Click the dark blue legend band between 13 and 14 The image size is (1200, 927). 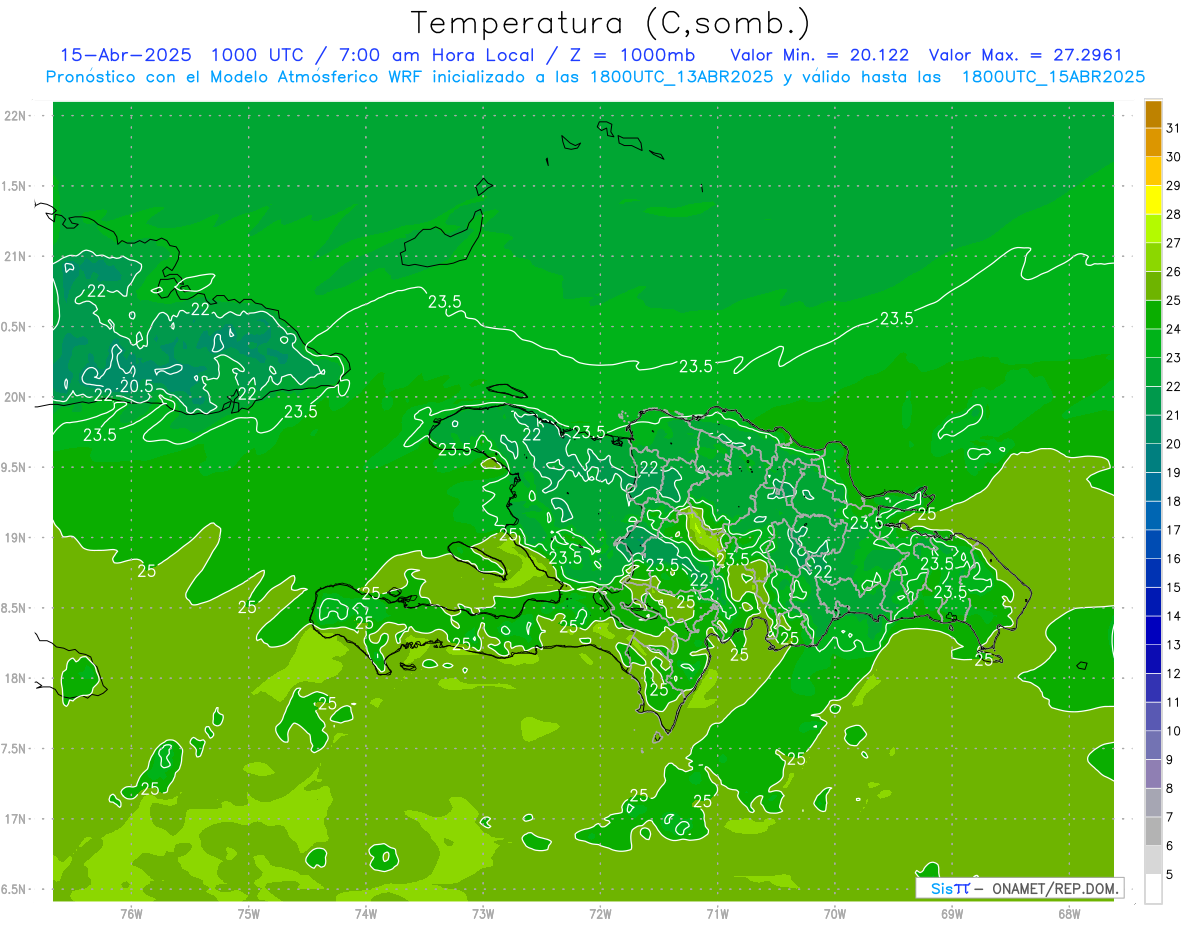pos(1153,631)
